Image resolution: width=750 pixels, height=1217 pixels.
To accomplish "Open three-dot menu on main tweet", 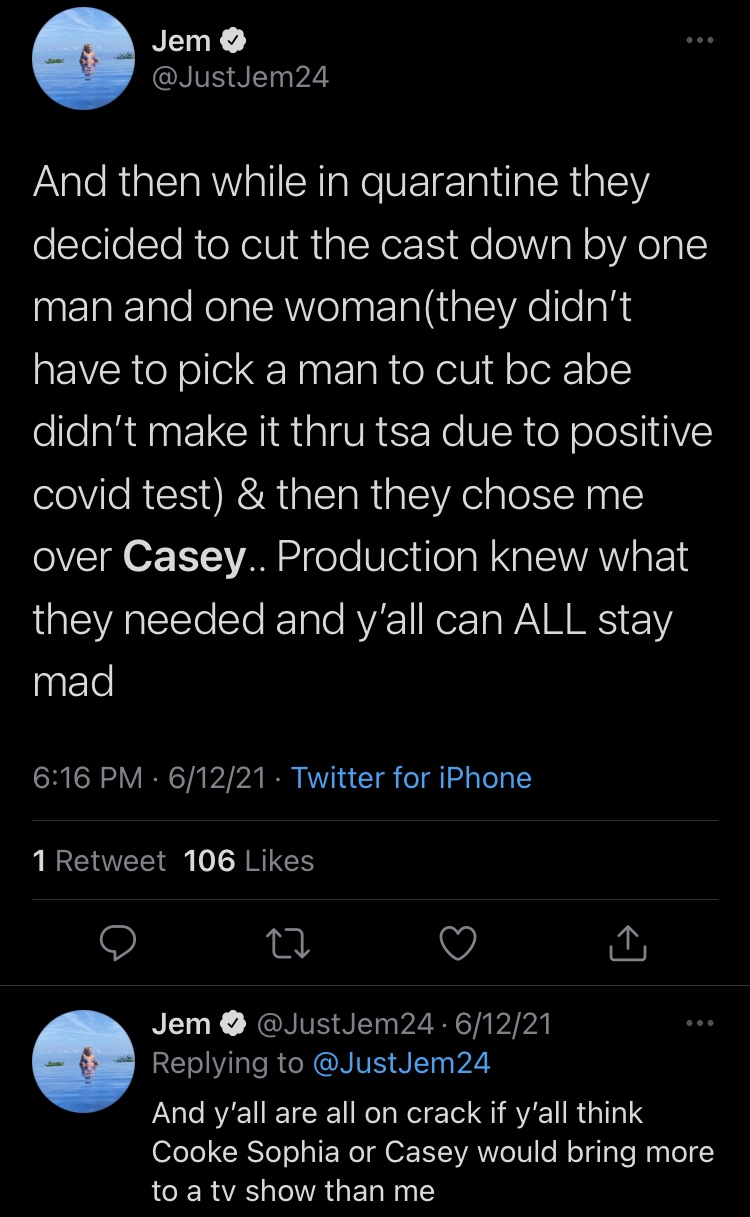I will [x=699, y=41].
